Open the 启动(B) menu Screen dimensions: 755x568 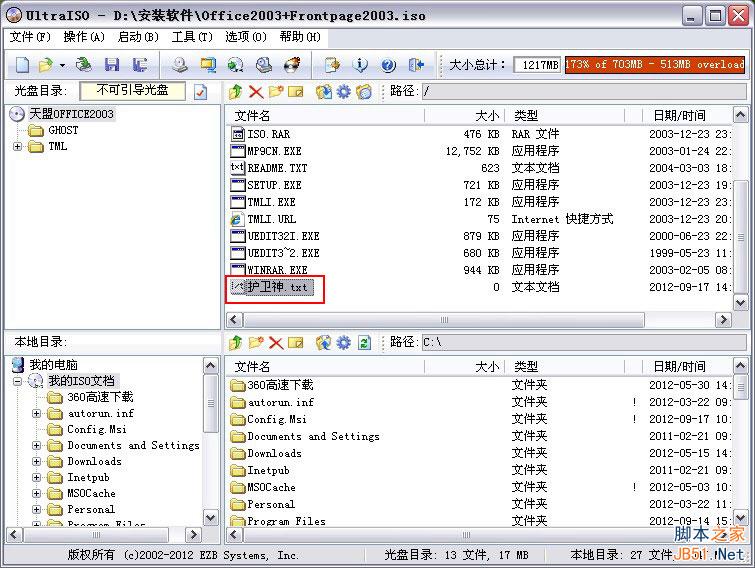[138, 37]
